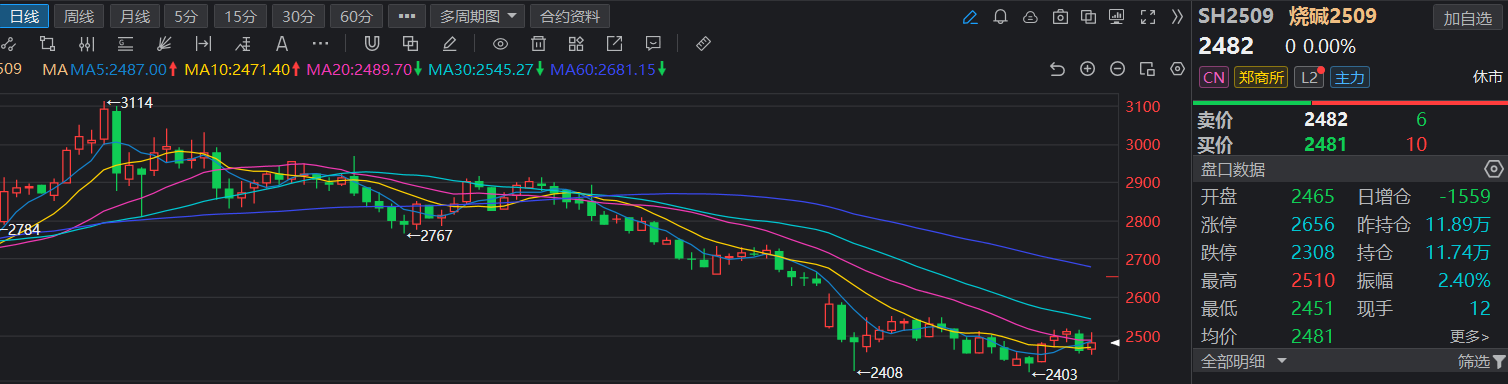Open the price alert bell icon
The width and height of the screenshot is (1508, 384).
1000,17
